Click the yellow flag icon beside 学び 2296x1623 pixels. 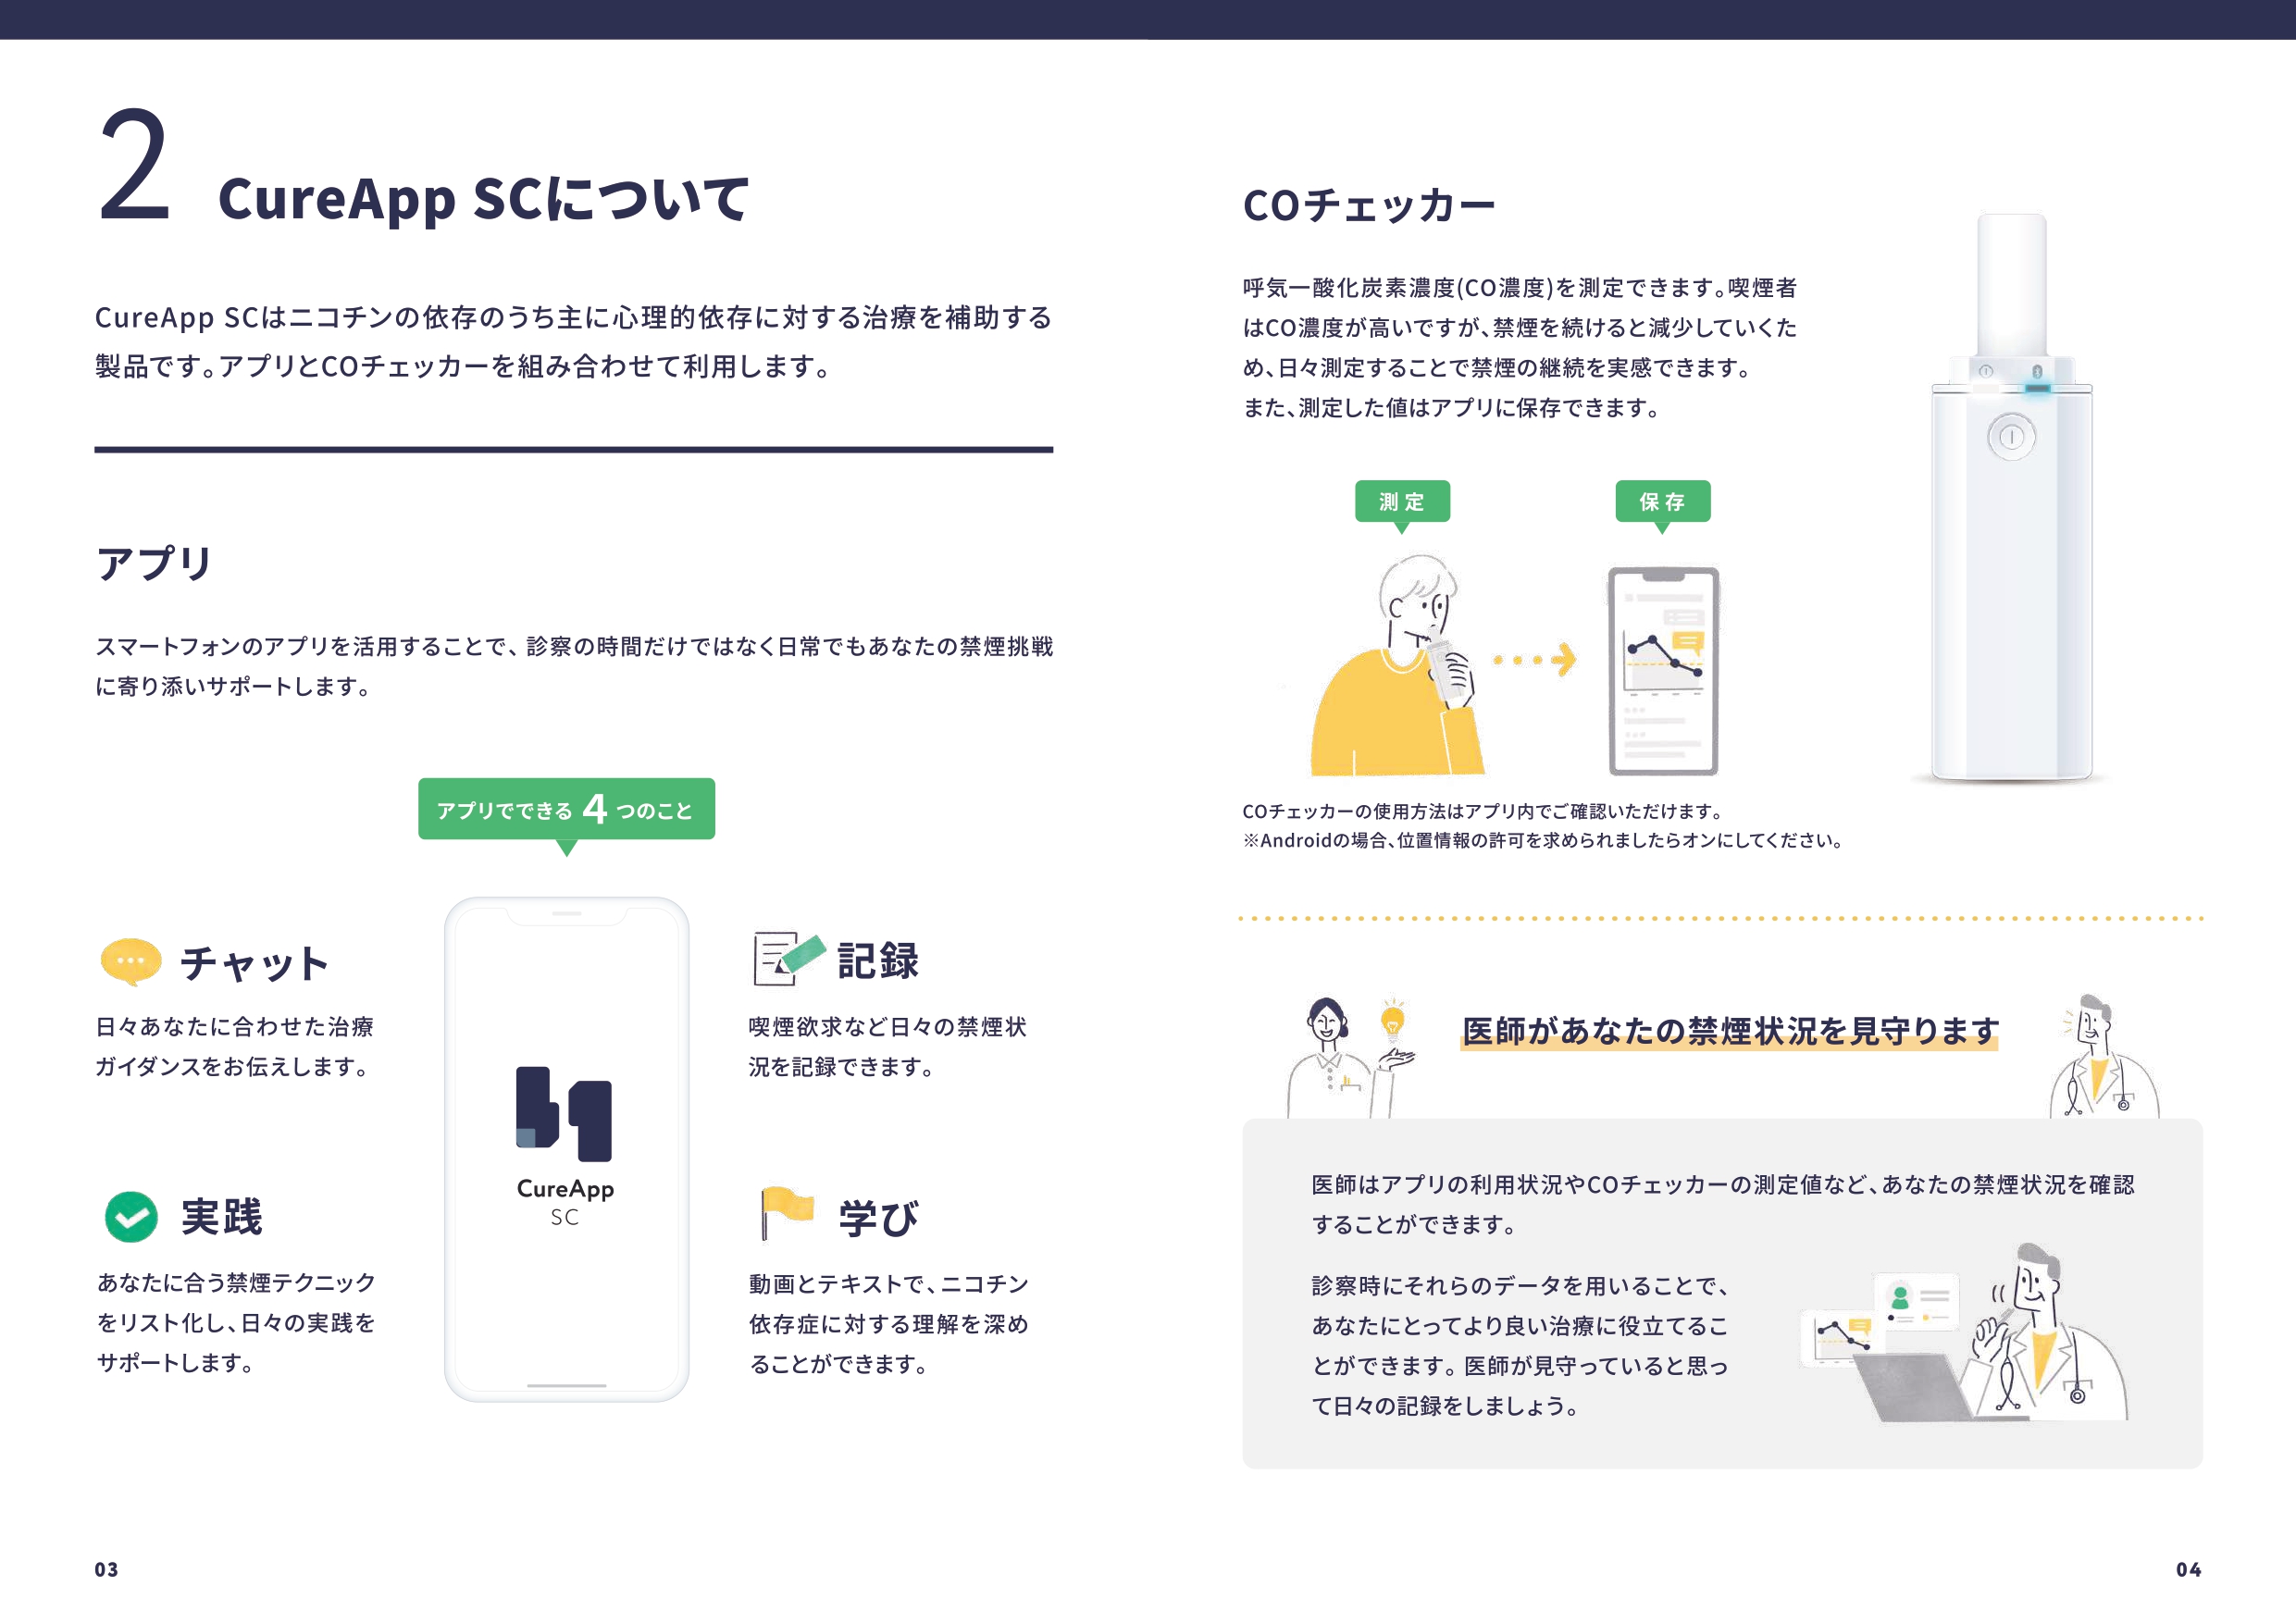pos(787,1212)
